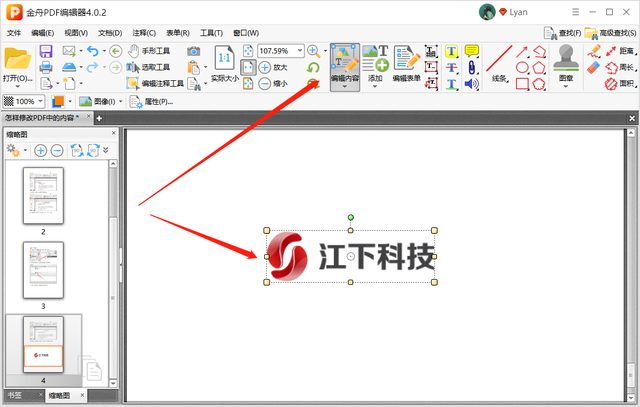Expand the 添加 dropdown arrow
The height and width of the screenshot is (407, 640).
point(375,86)
